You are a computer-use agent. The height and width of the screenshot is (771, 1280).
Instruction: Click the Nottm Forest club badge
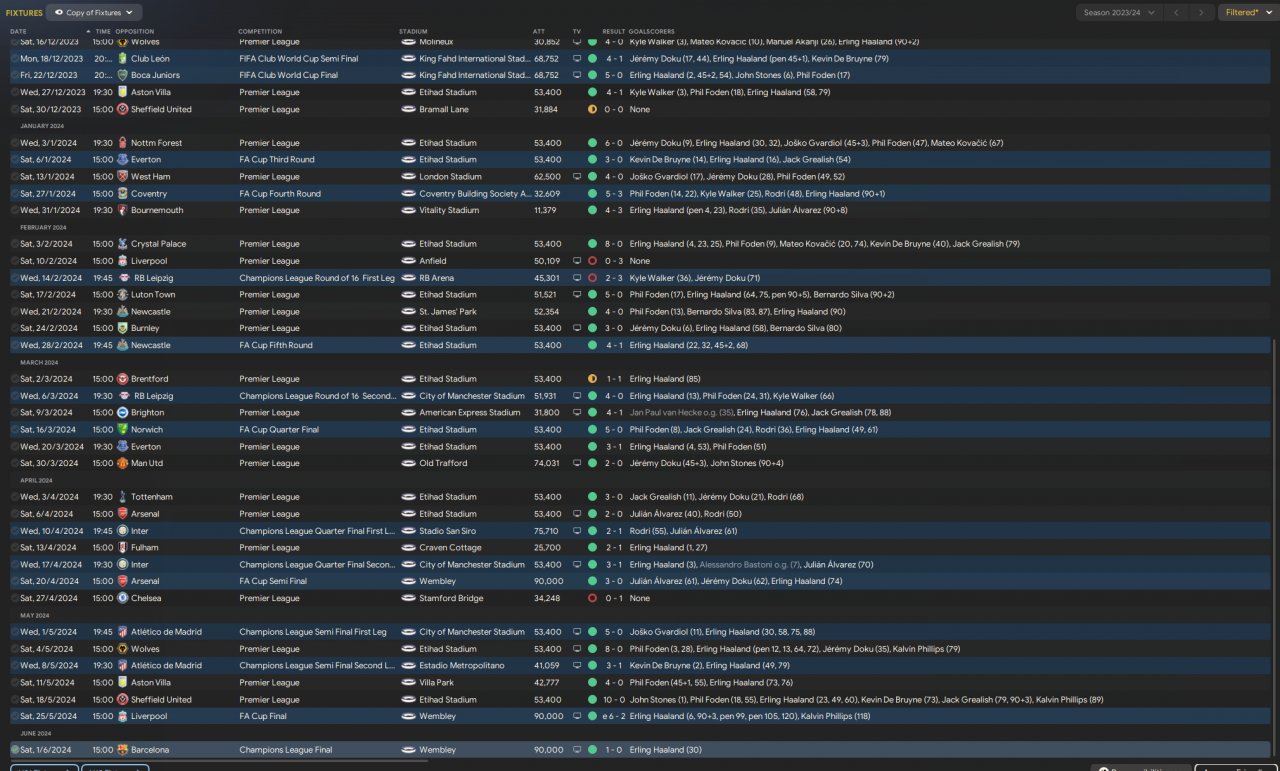[x=123, y=143]
